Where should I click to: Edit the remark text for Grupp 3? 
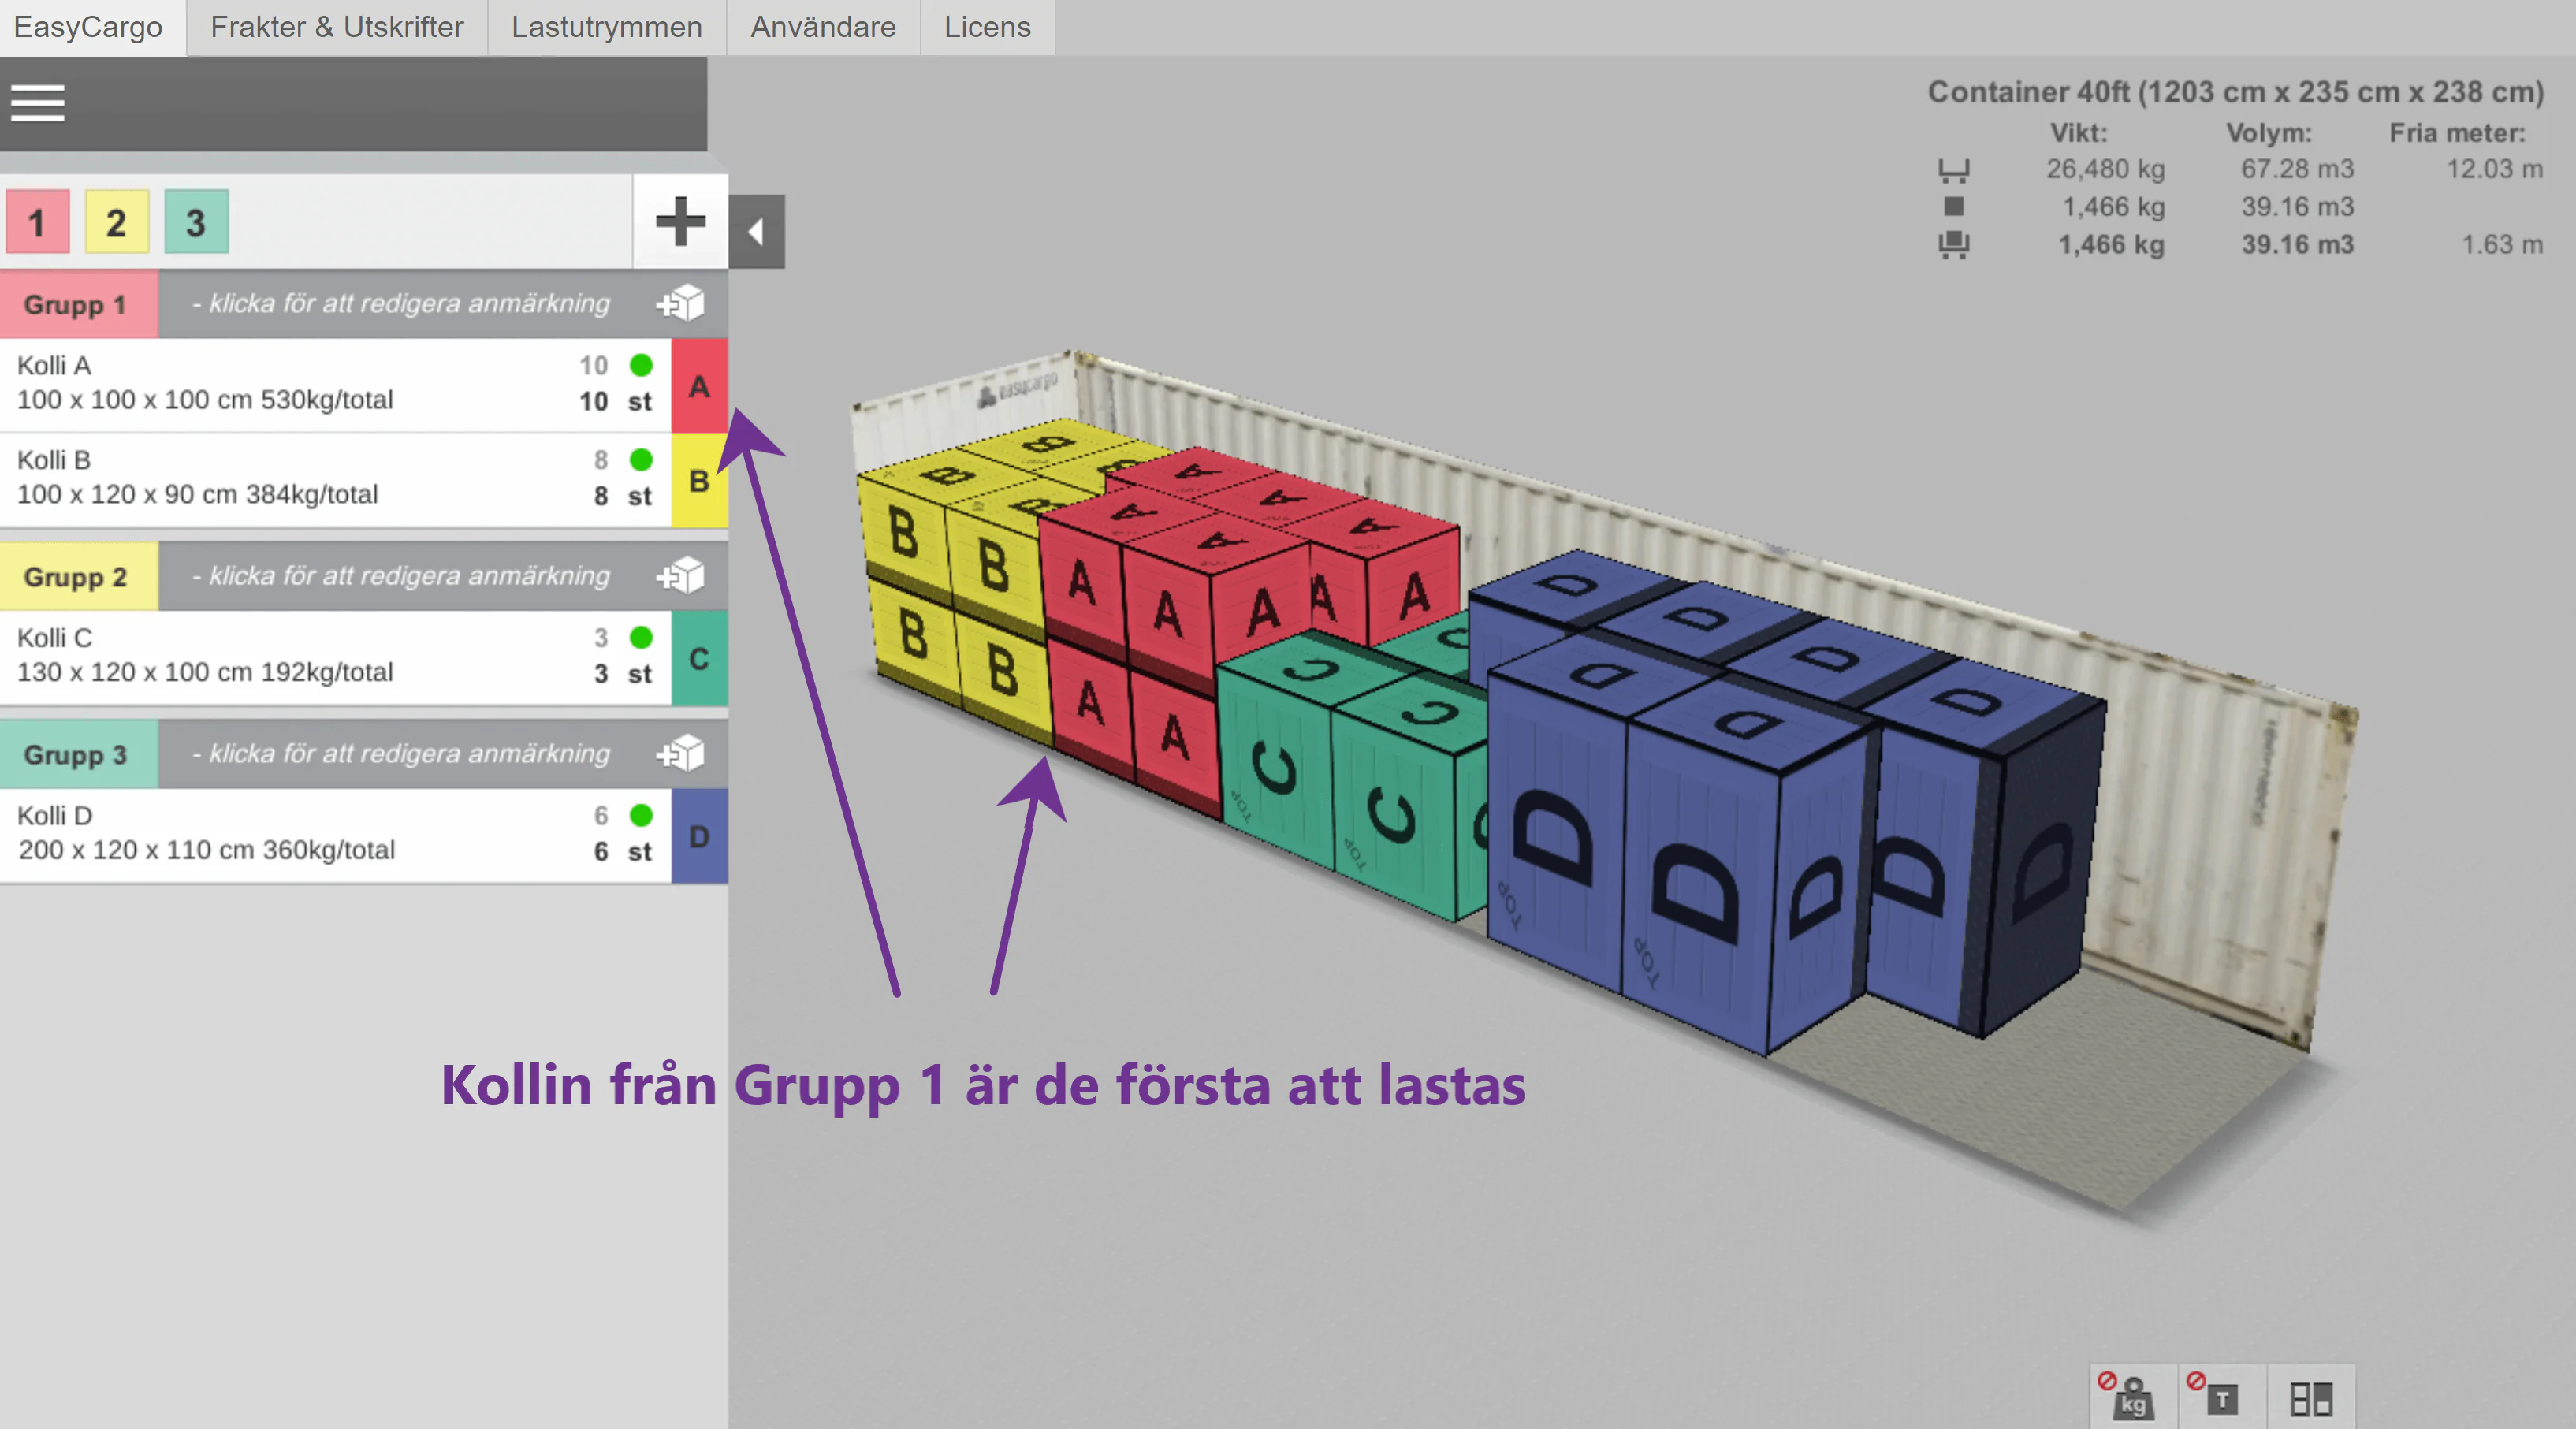(400, 753)
